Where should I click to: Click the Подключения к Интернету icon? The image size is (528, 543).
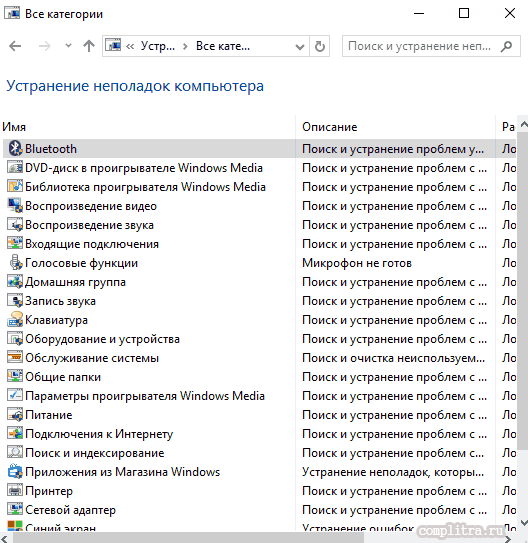click(x=15, y=434)
